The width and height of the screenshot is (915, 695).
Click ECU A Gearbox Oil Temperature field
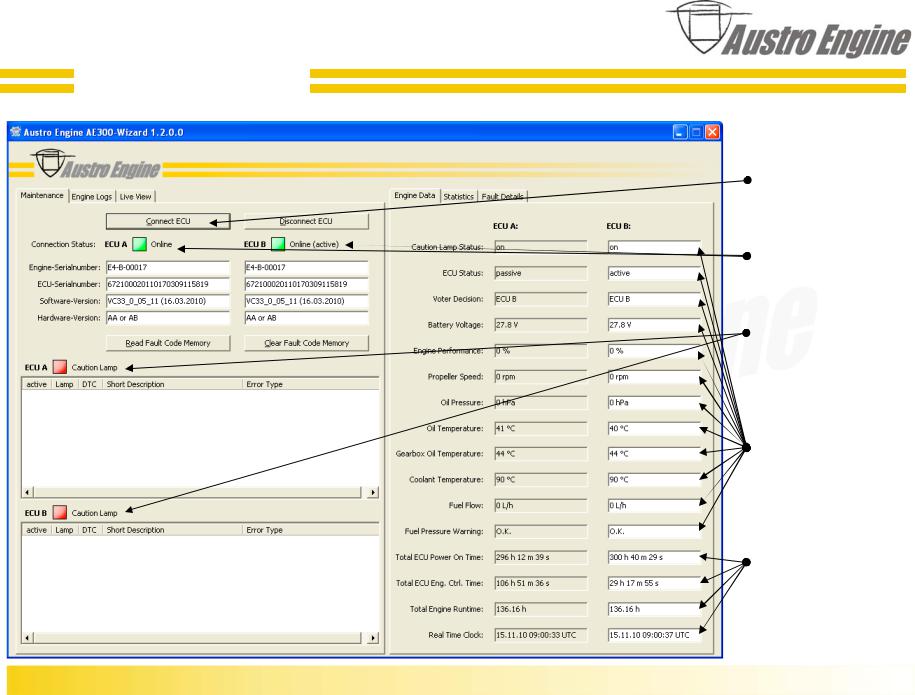click(x=540, y=453)
